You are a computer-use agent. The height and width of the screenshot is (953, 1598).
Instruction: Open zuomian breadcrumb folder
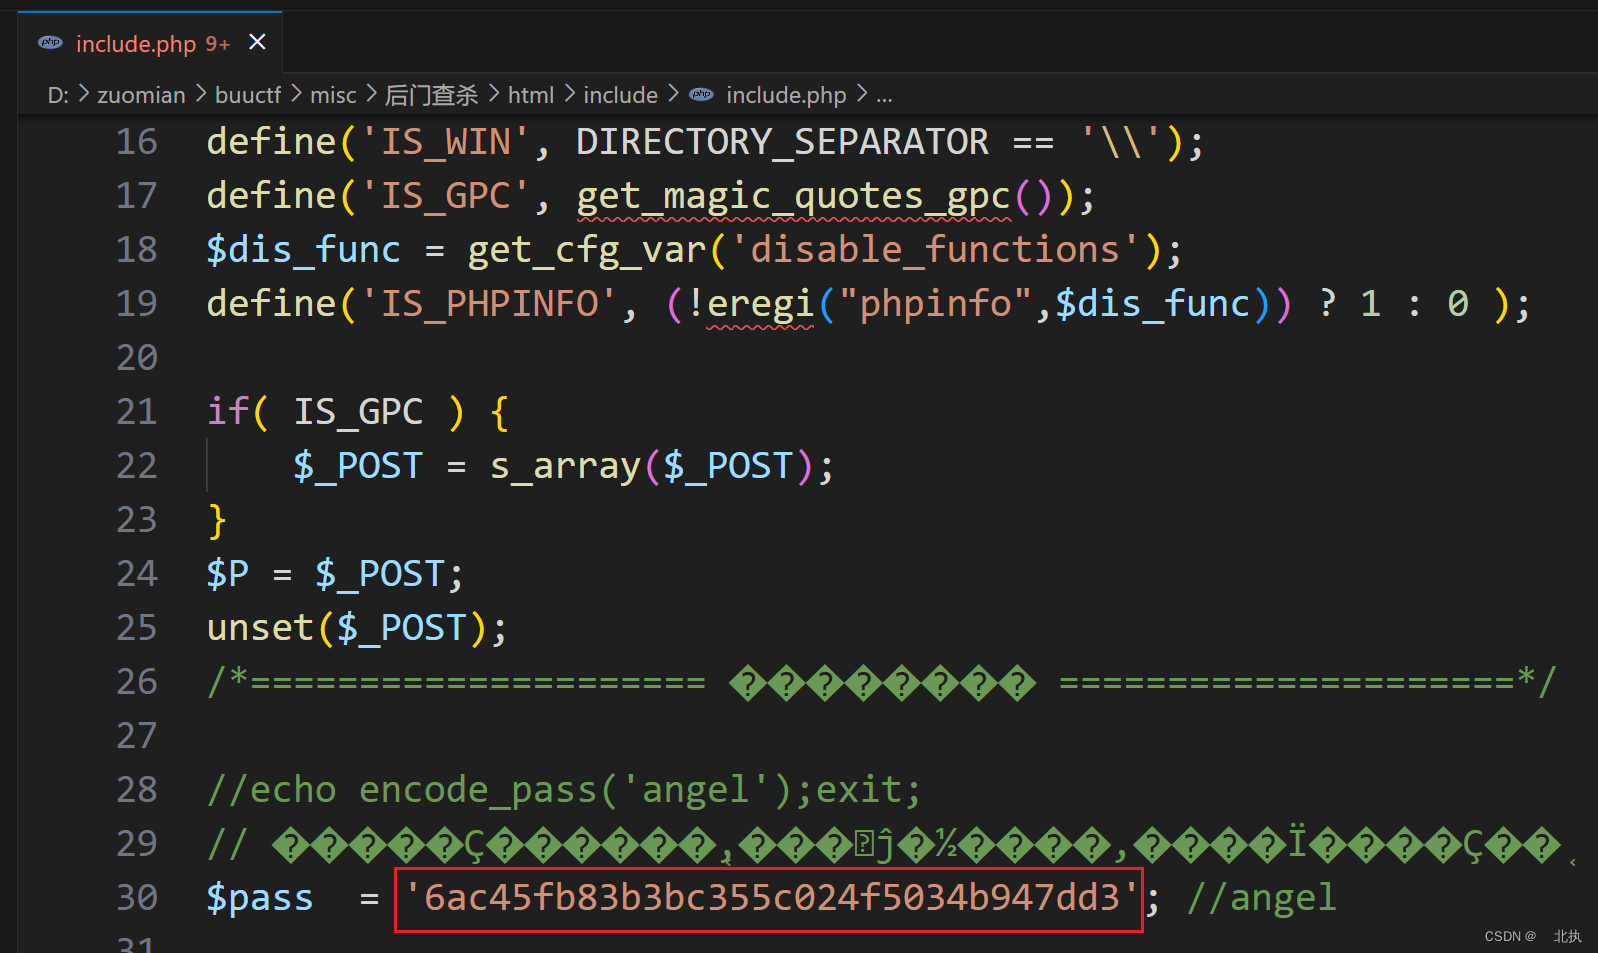pos(141,95)
